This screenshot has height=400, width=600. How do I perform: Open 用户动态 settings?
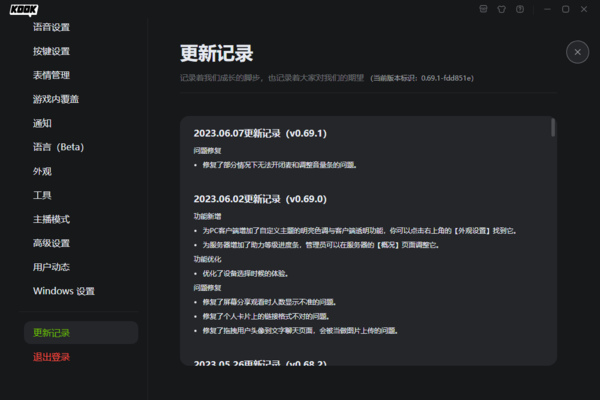(x=52, y=267)
